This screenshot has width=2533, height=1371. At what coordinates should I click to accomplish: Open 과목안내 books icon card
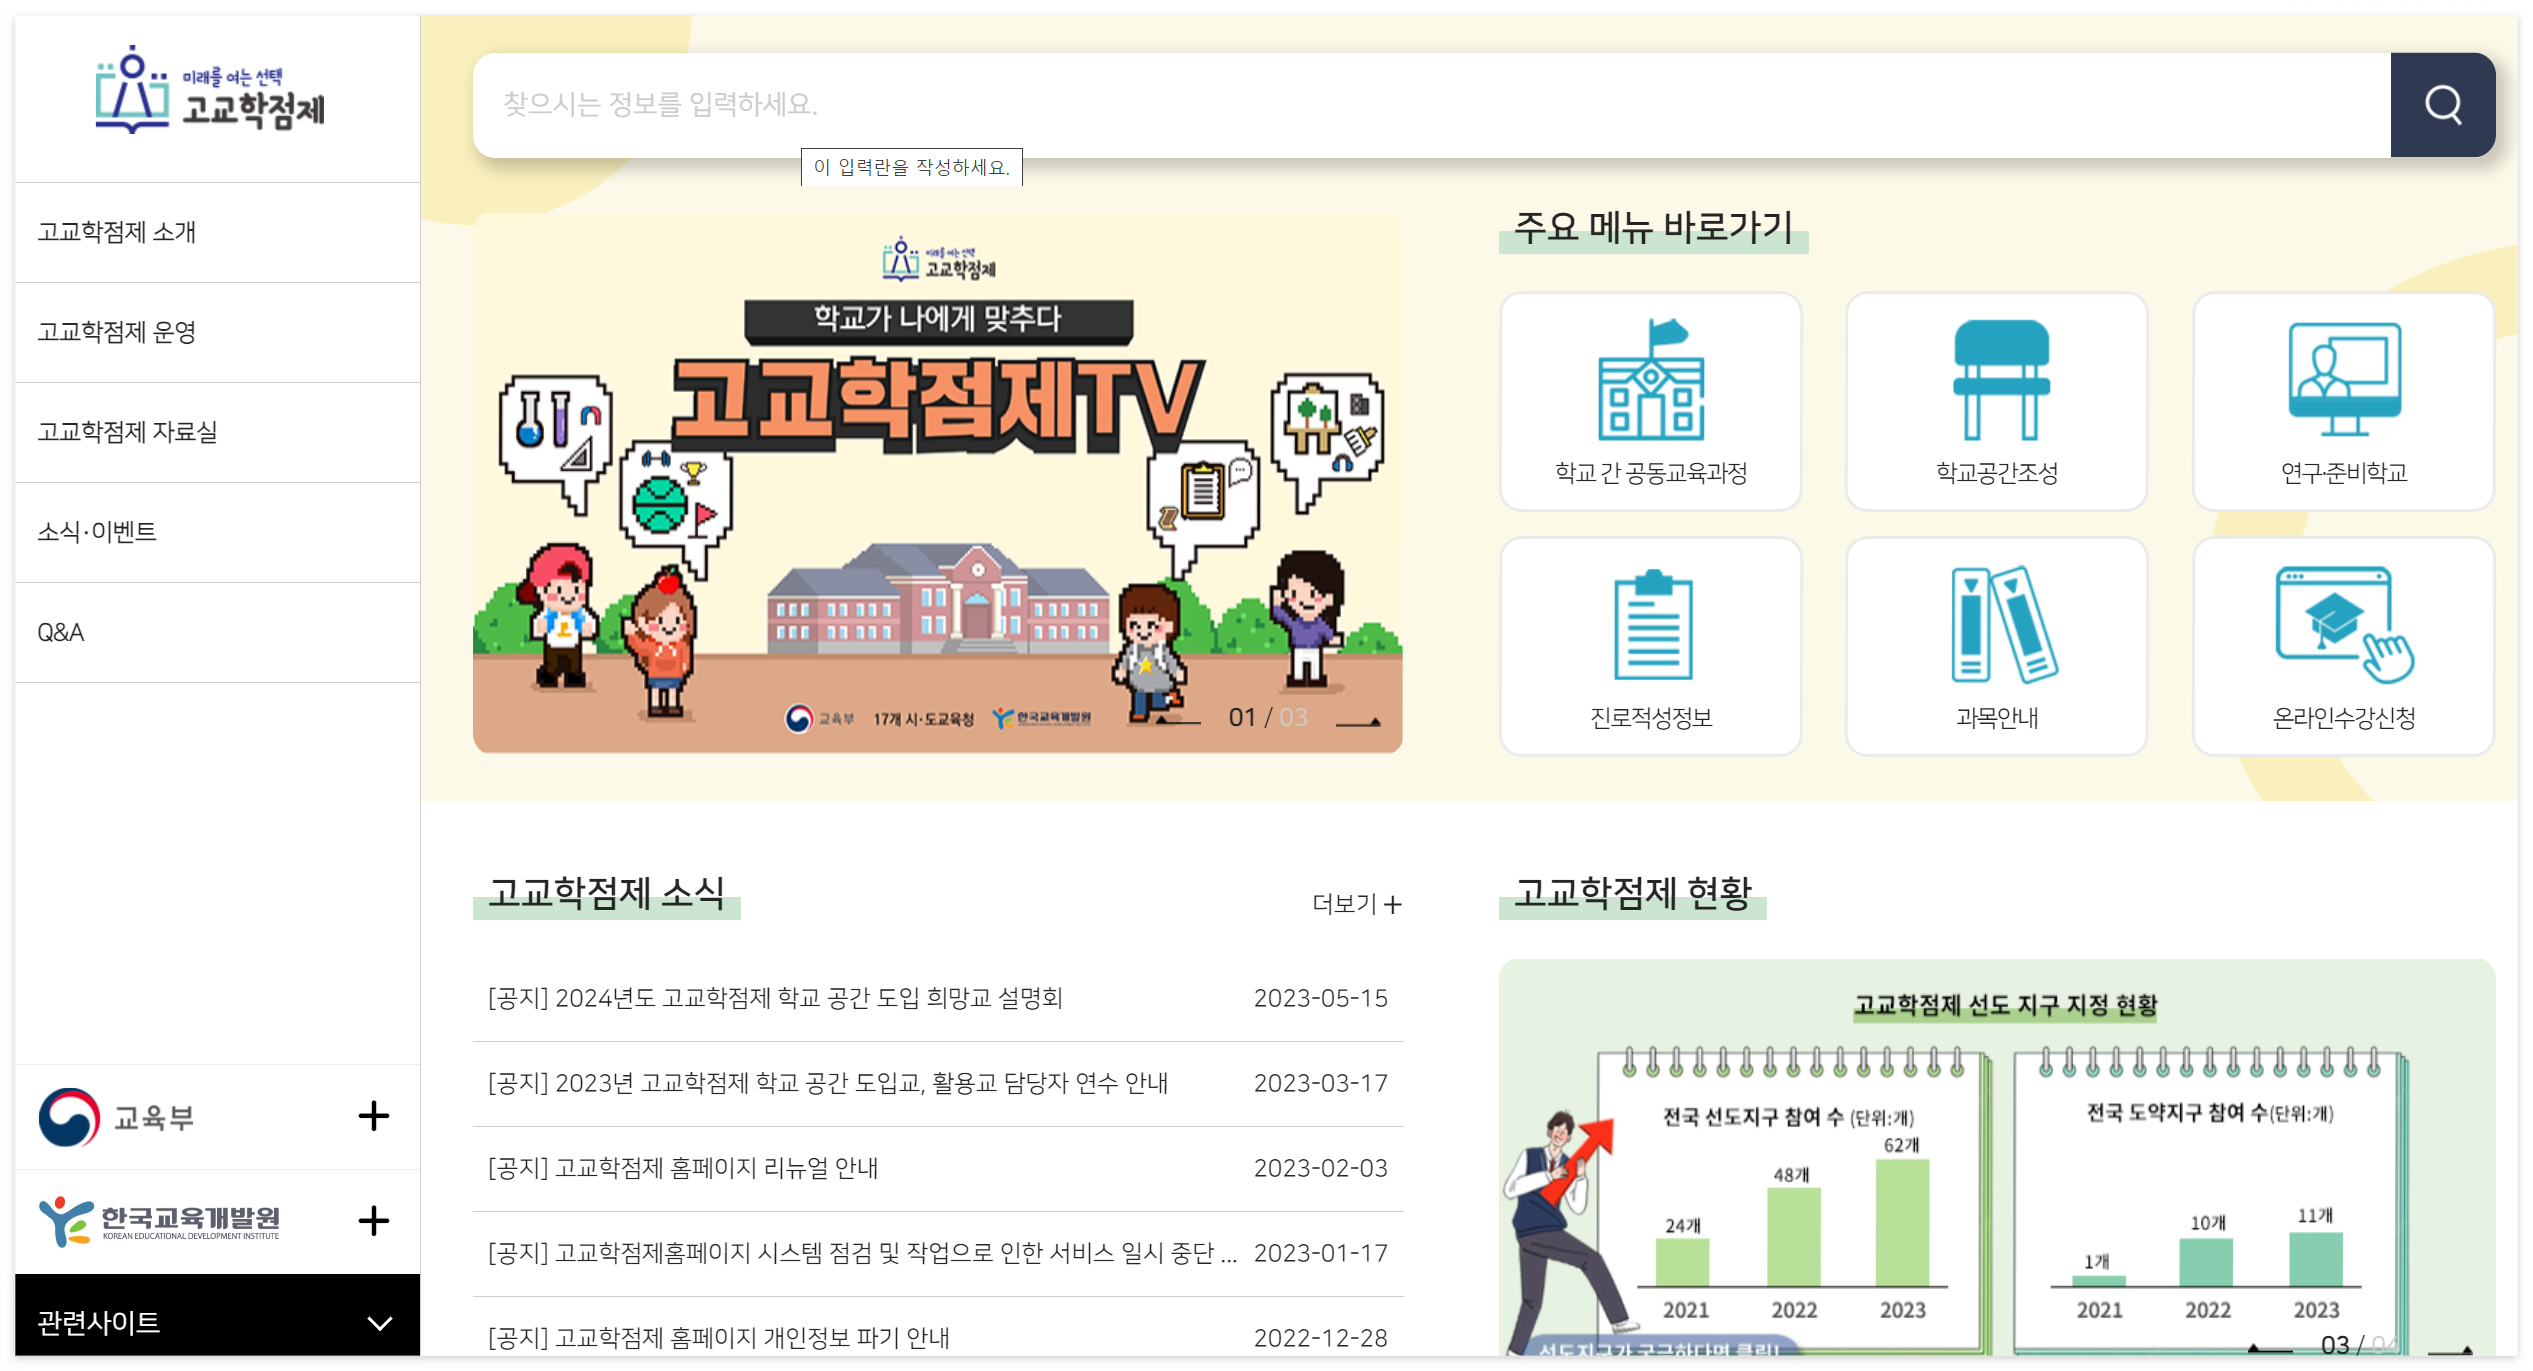pos(1996,646)
